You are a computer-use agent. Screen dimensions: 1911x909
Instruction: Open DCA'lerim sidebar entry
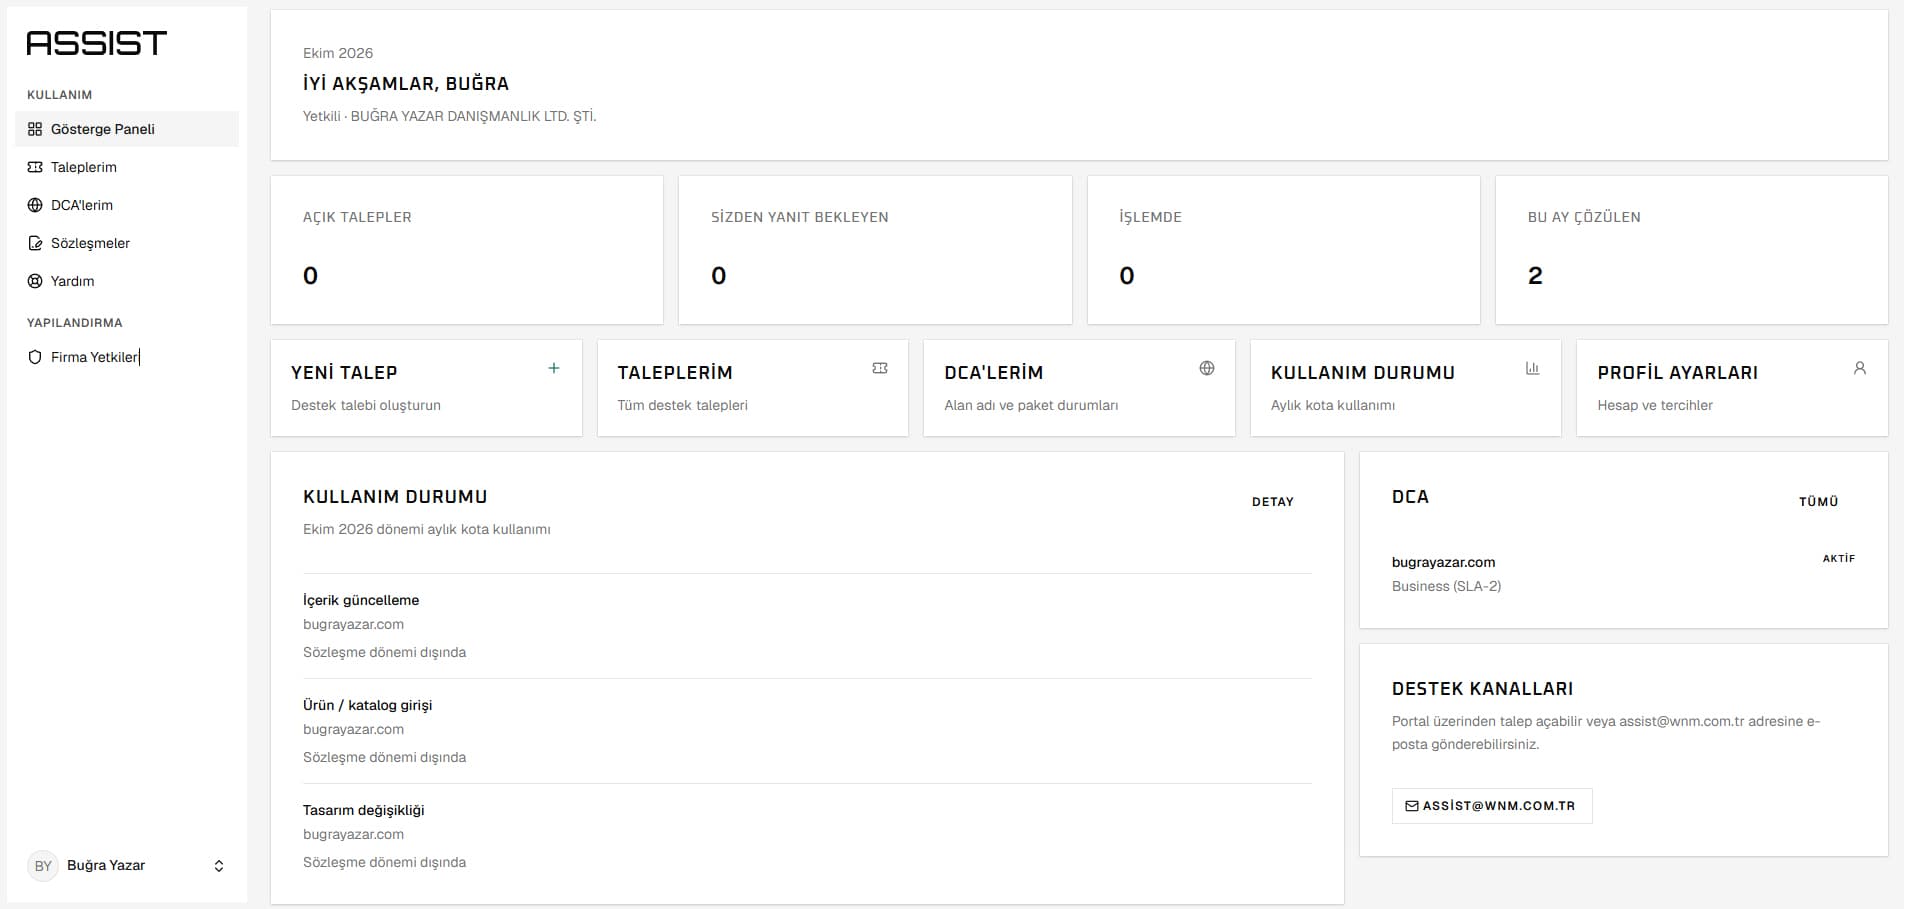127,205
